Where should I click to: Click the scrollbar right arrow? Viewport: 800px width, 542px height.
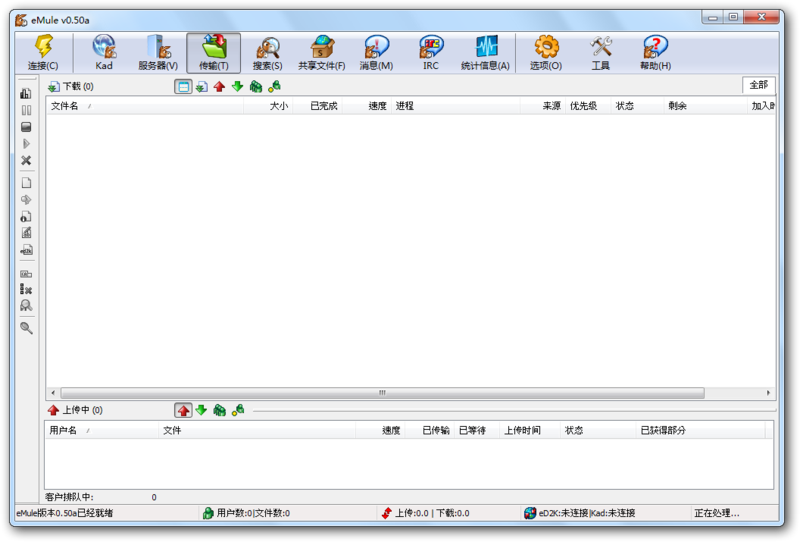[768, 393]
